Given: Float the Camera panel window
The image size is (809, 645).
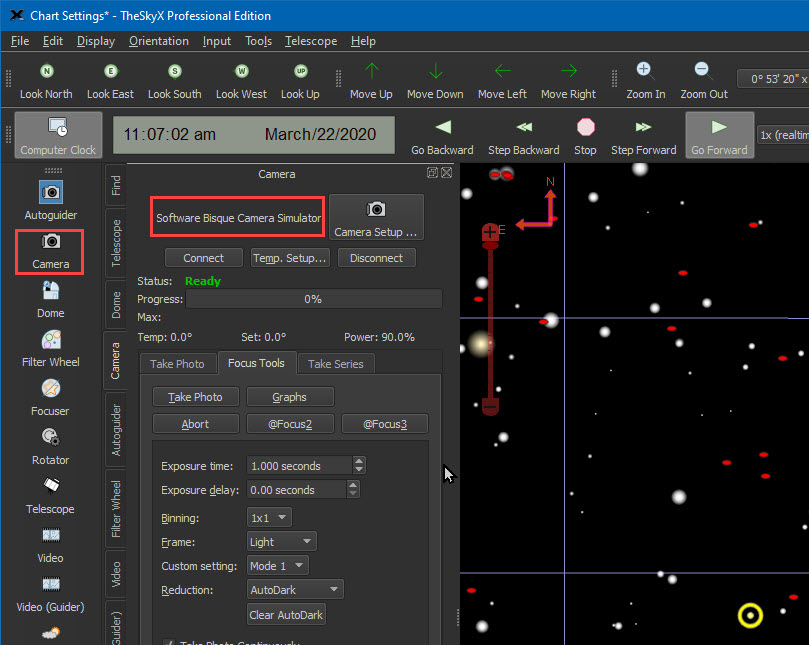Looking at the screenshot, I should tap(432, 173).
